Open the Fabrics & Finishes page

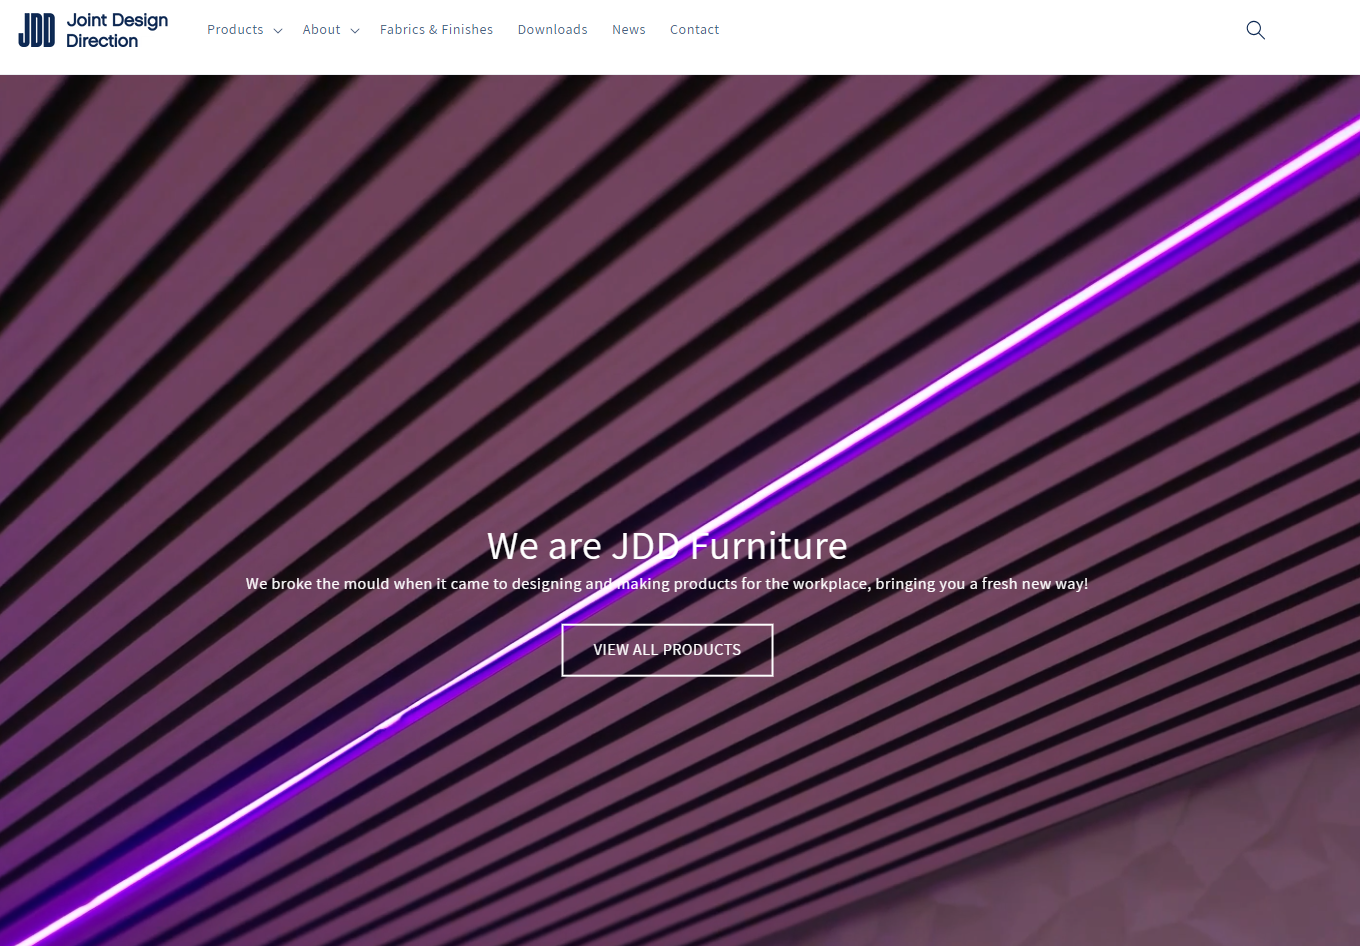pos(436,29)
